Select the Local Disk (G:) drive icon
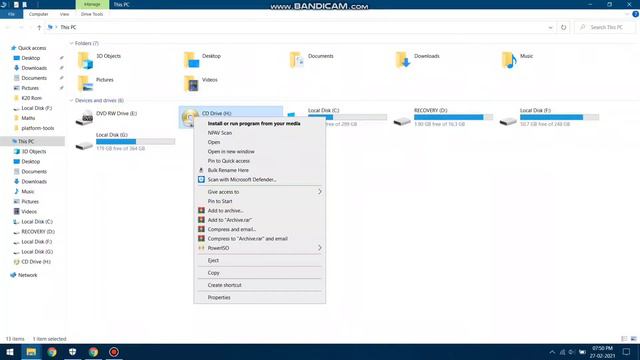The width and height of the screenshot is (640, 360). [84, 146]
